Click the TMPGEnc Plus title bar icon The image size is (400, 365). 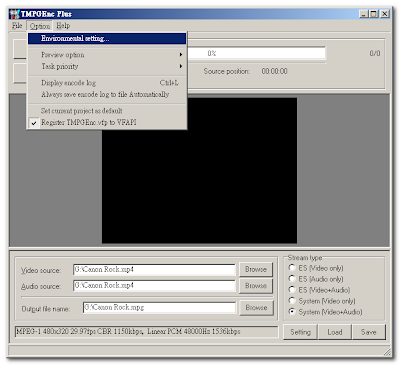tap(14, 14)
